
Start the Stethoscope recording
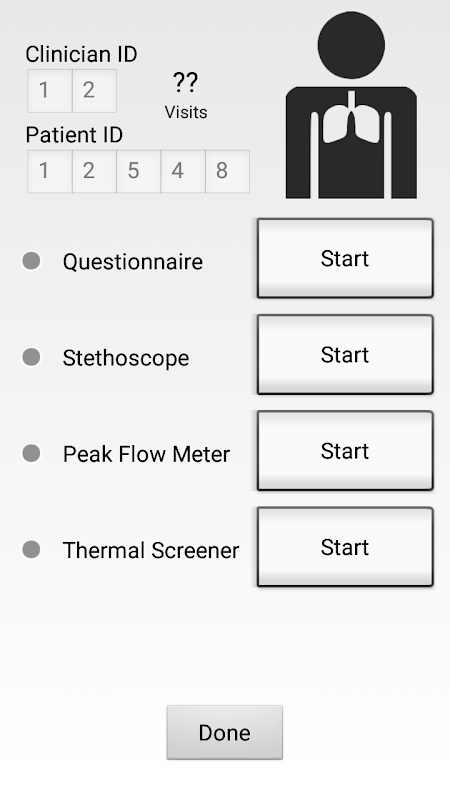[345, 355]
